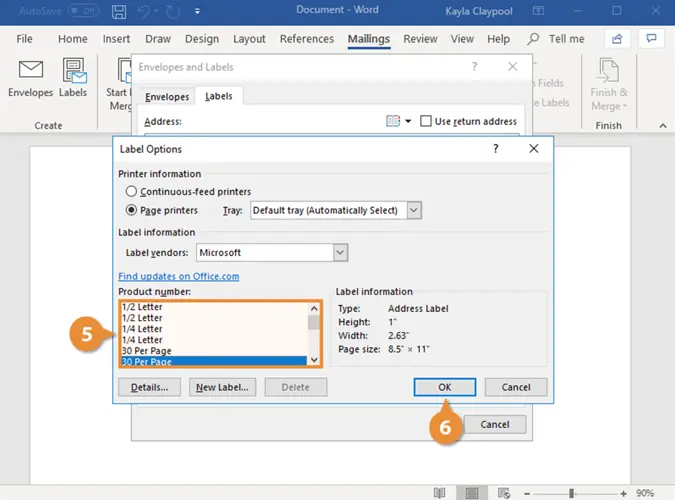Click help icon in Envelopes and Labels dialog
The image size is (675, 500).
pyautogui.click(x=474, y=66)
